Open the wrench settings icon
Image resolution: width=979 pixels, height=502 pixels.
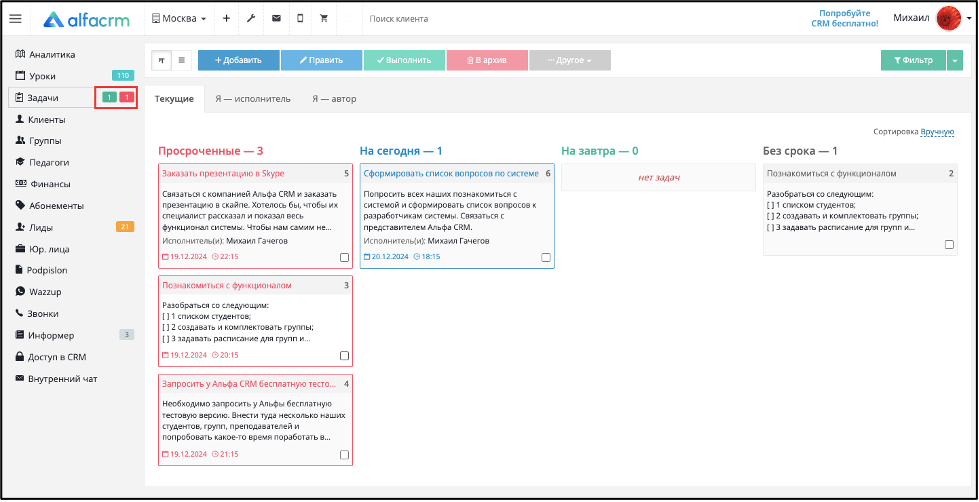coord(251,19)
